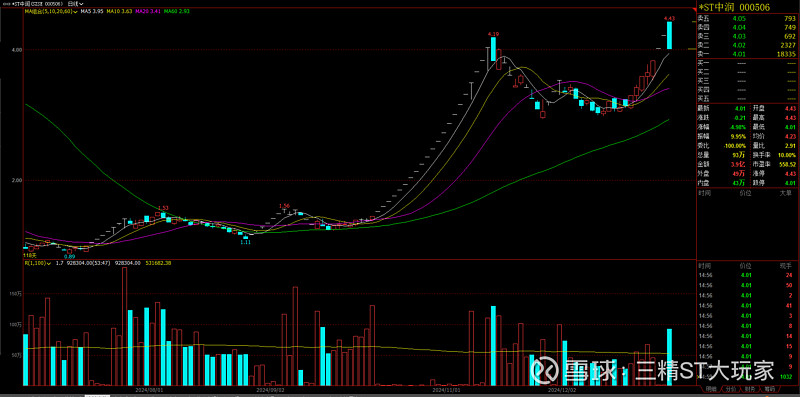Viewport: 800px width, 397px height.
Task: Click the 2024/08/01 date axis label
Action: [x=149, y=389]
